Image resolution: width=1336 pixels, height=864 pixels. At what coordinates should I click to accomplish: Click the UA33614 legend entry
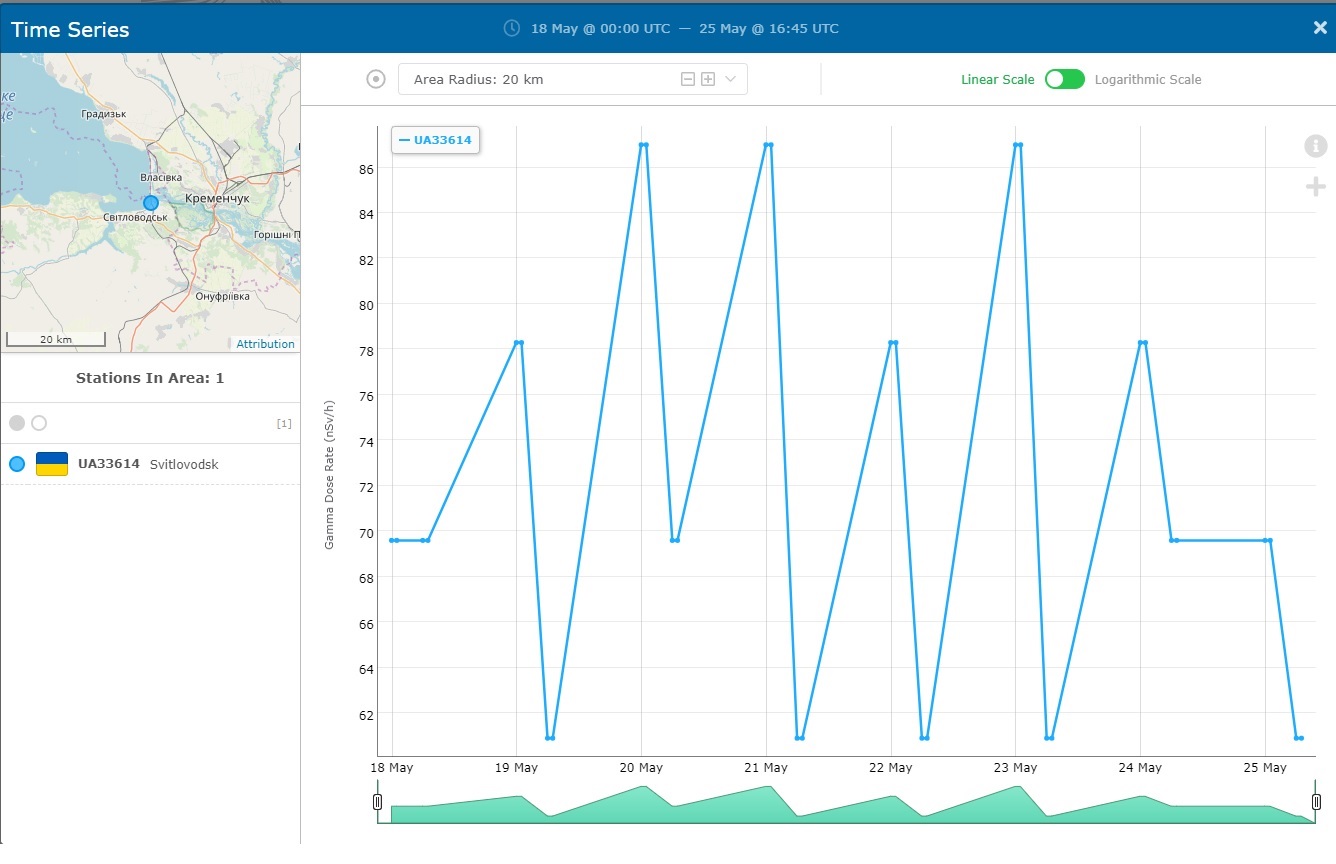(436, 140)
